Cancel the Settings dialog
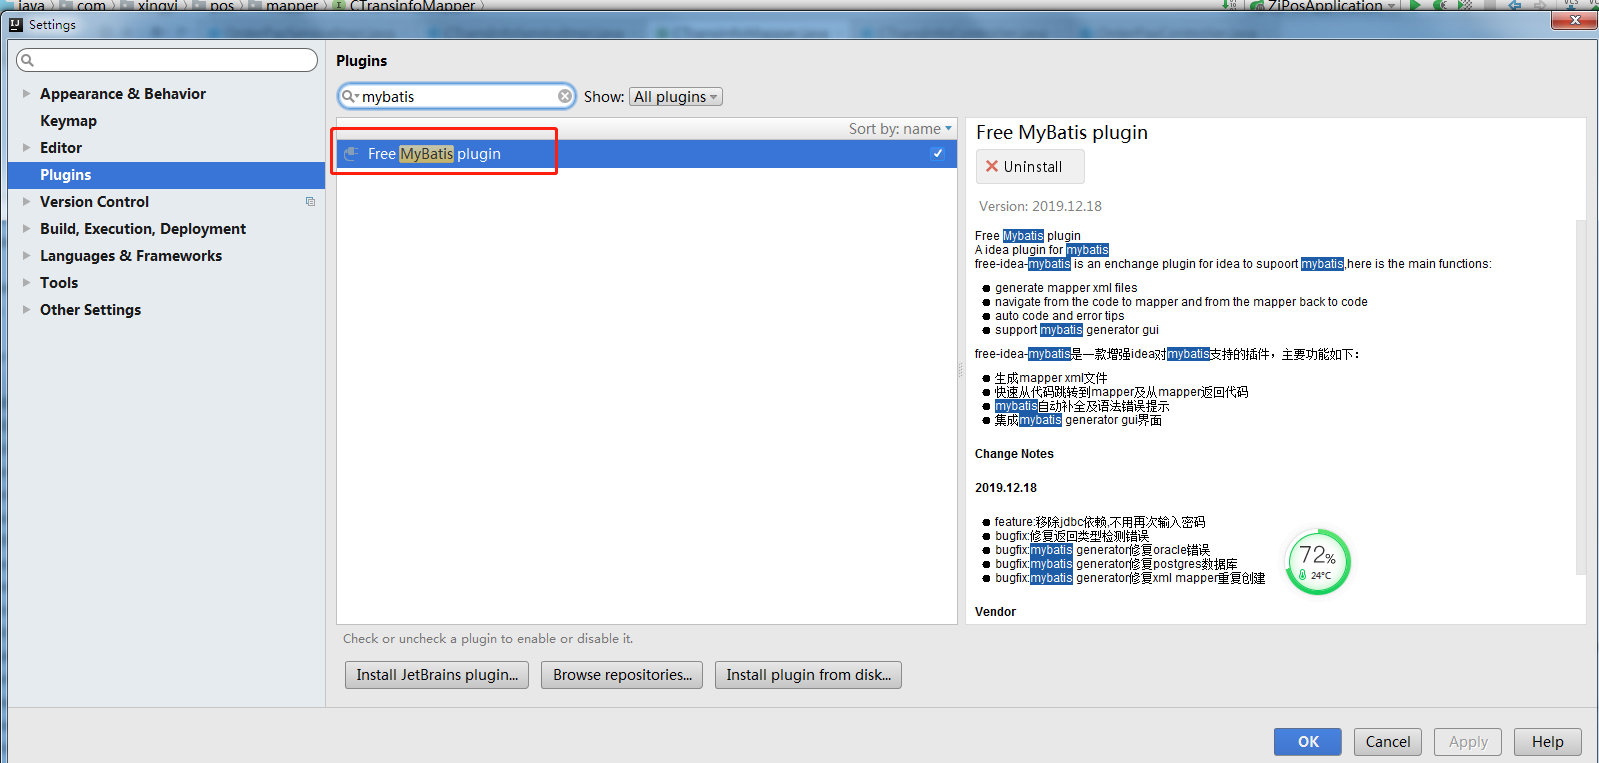 coord(1388,742)
